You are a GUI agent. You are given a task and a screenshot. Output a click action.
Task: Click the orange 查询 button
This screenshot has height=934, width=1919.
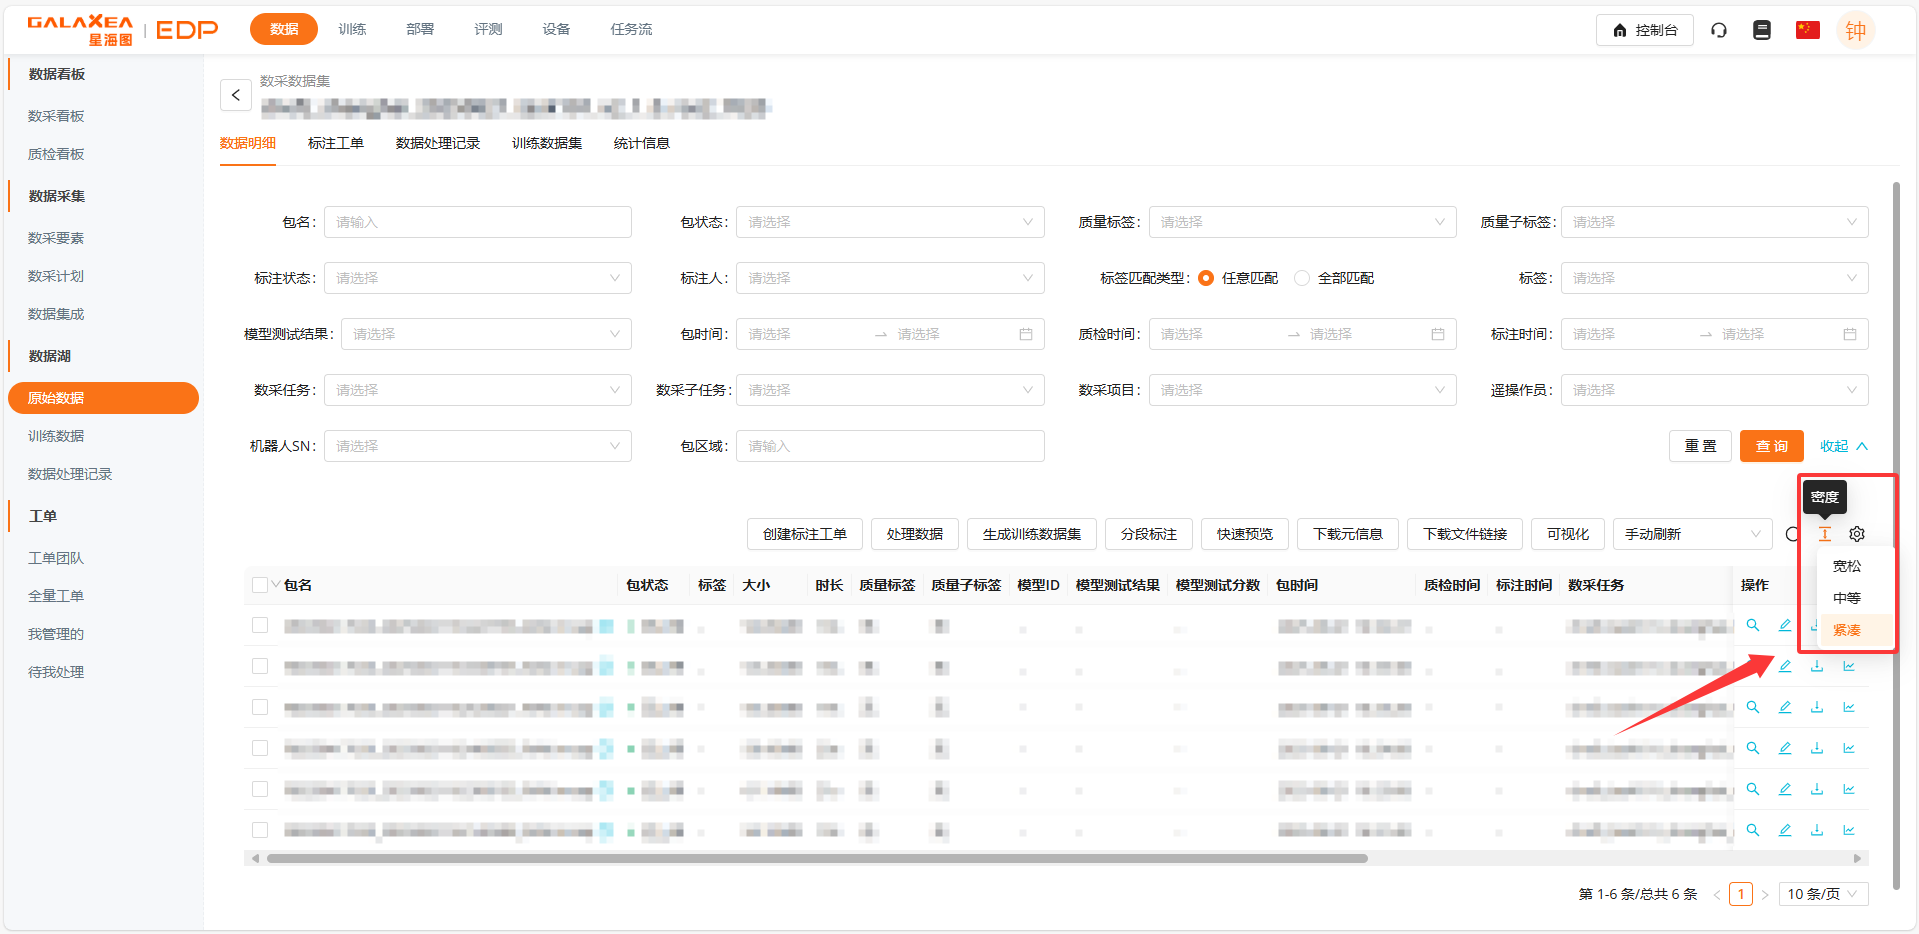(1771, 446)
